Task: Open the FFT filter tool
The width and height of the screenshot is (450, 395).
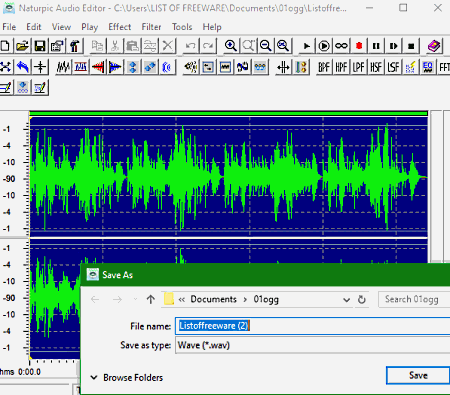Action: [x=444, y=67]
